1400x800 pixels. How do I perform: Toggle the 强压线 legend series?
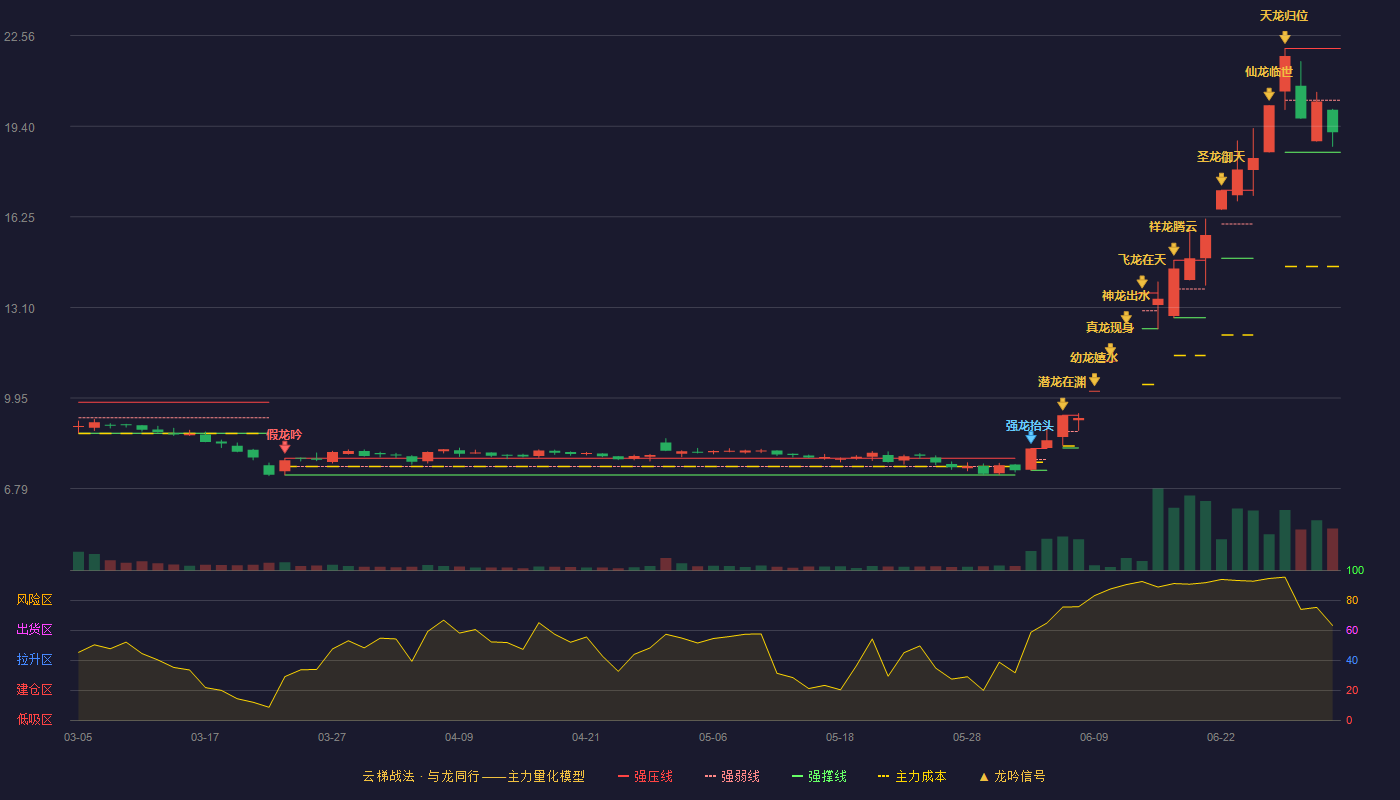point(645,776)
